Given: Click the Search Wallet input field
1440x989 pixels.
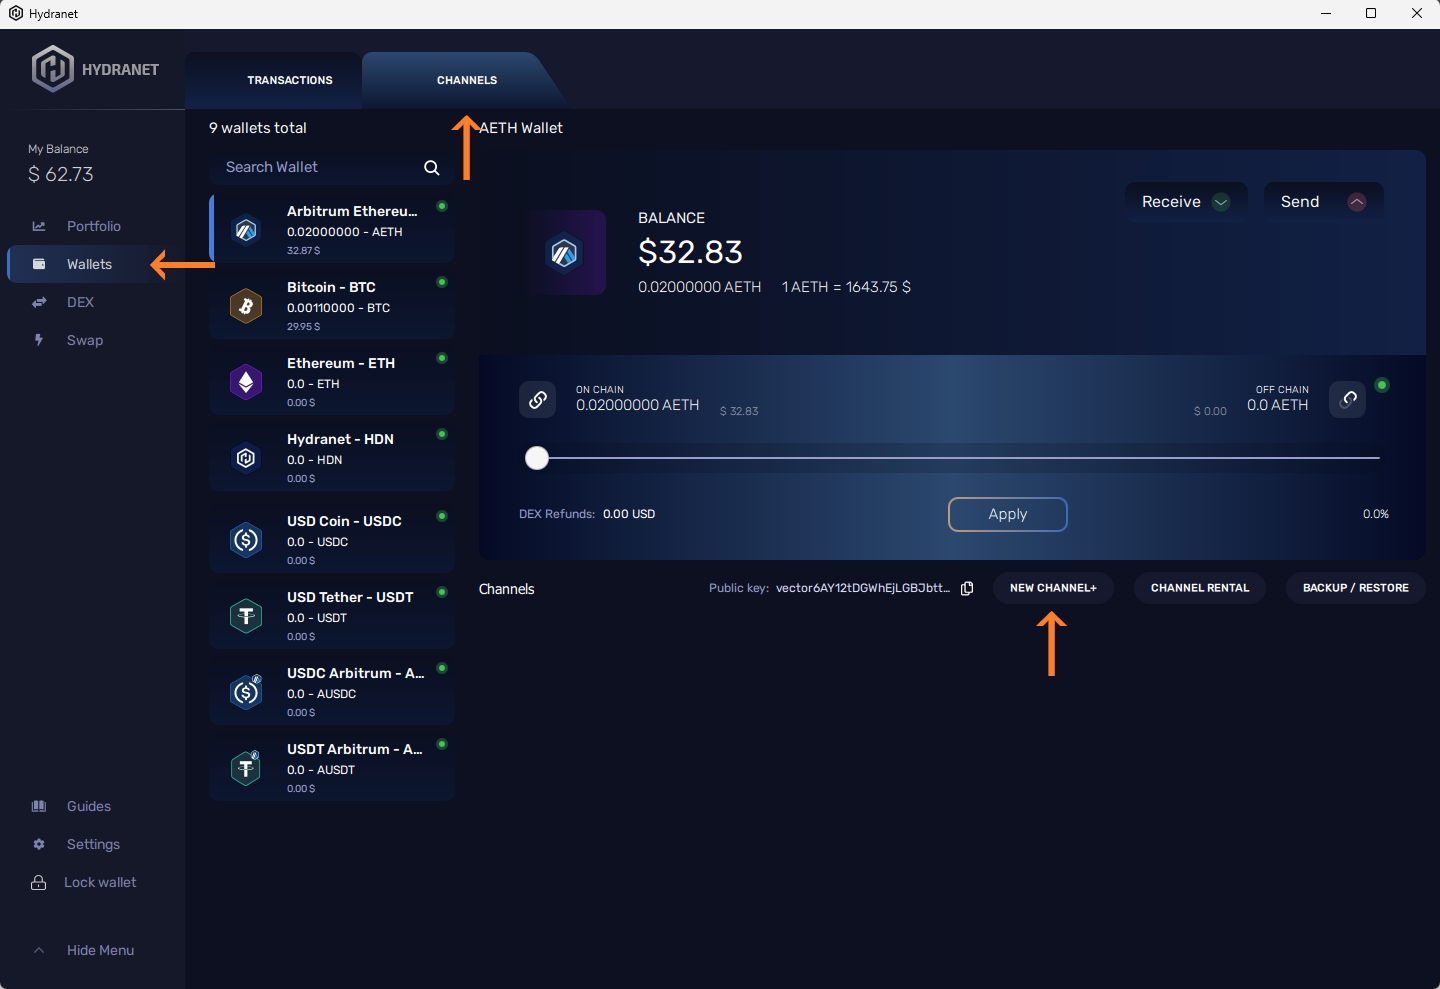Looking at the screenshot, I should click(x=331, y=167).
